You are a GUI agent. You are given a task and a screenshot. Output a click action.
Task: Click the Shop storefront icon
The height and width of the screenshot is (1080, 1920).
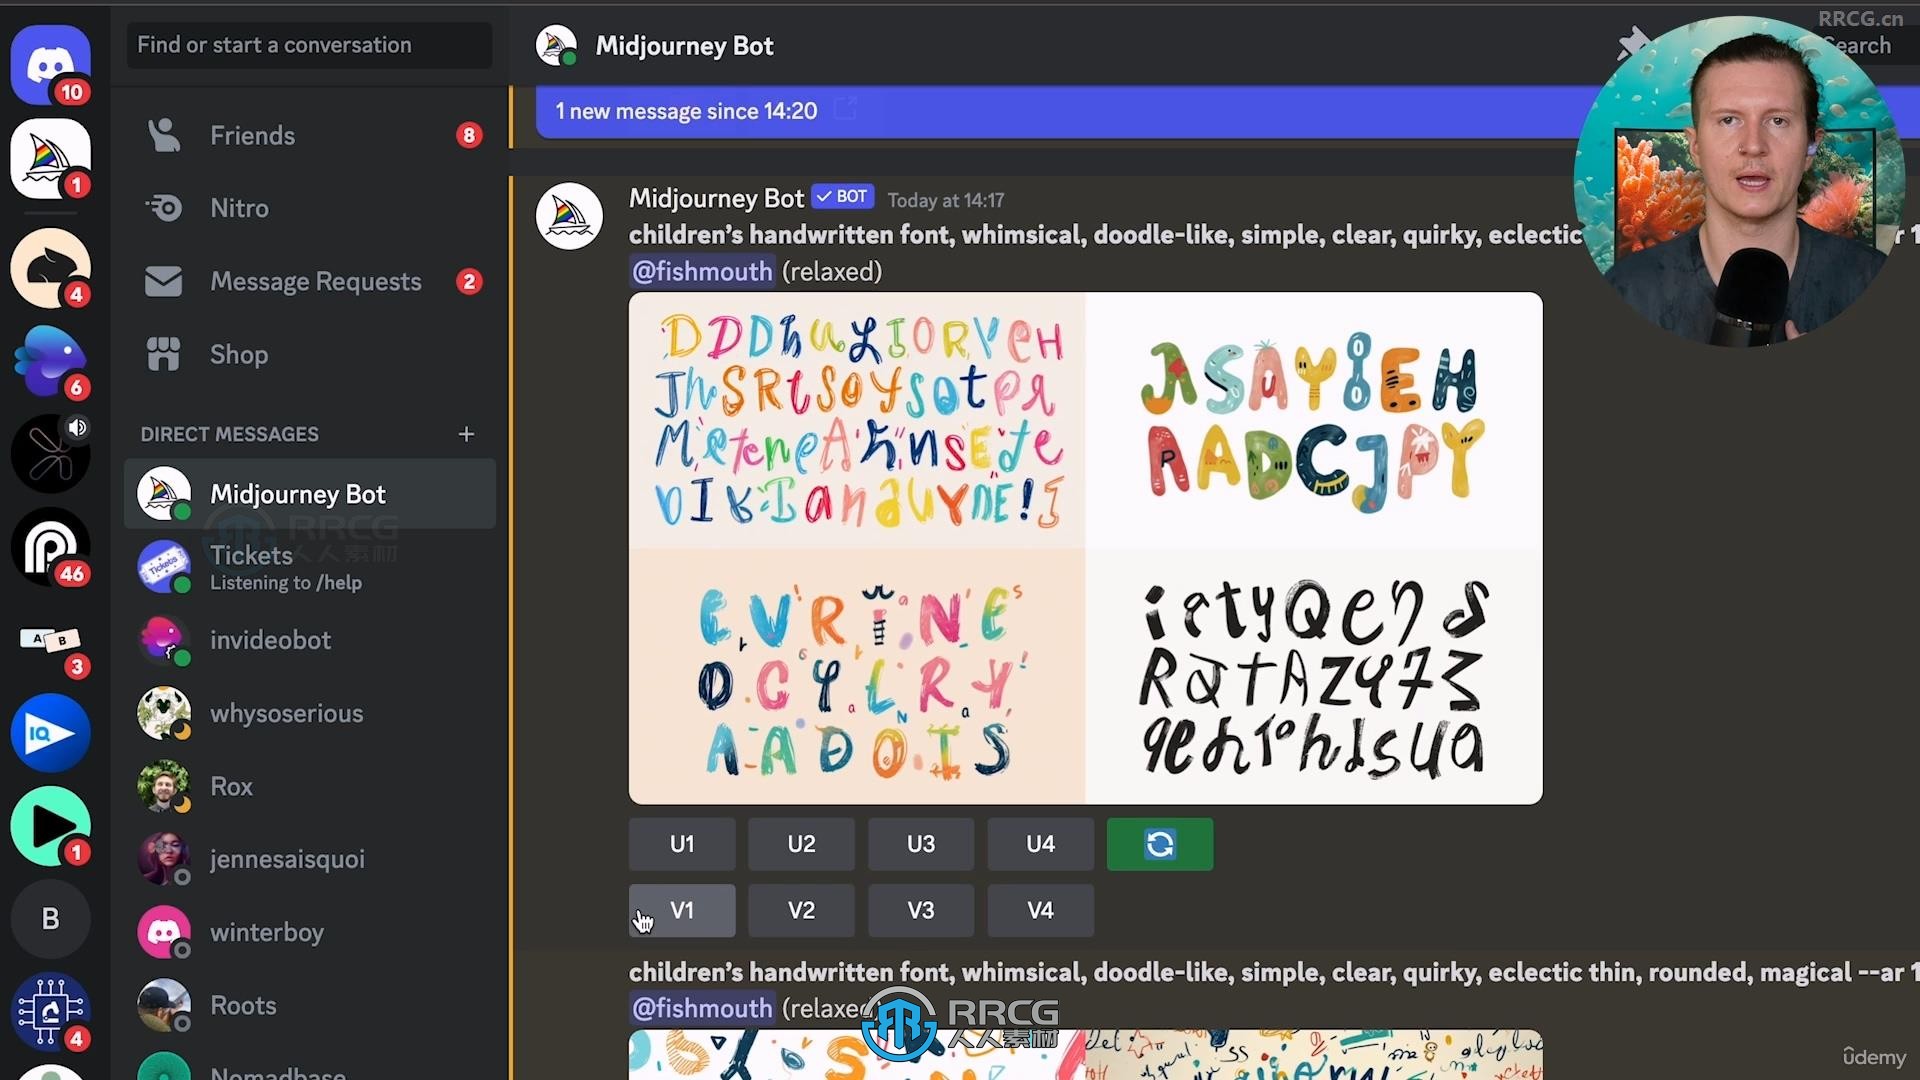164,354
